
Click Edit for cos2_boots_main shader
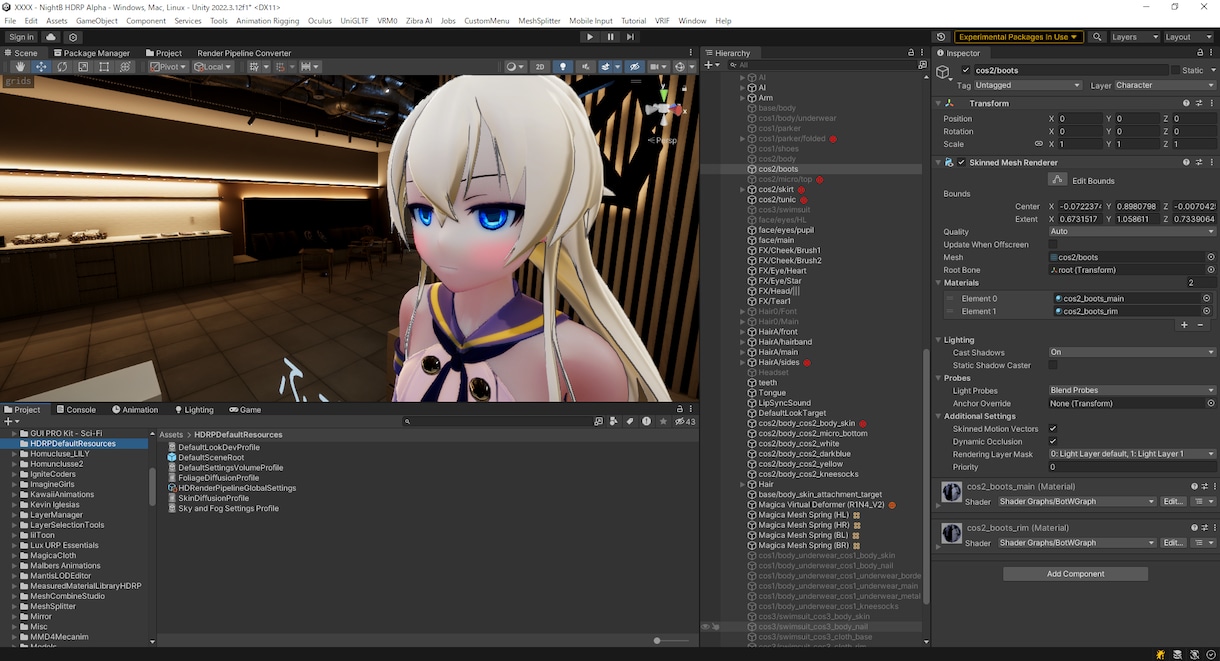[1172, 501]
